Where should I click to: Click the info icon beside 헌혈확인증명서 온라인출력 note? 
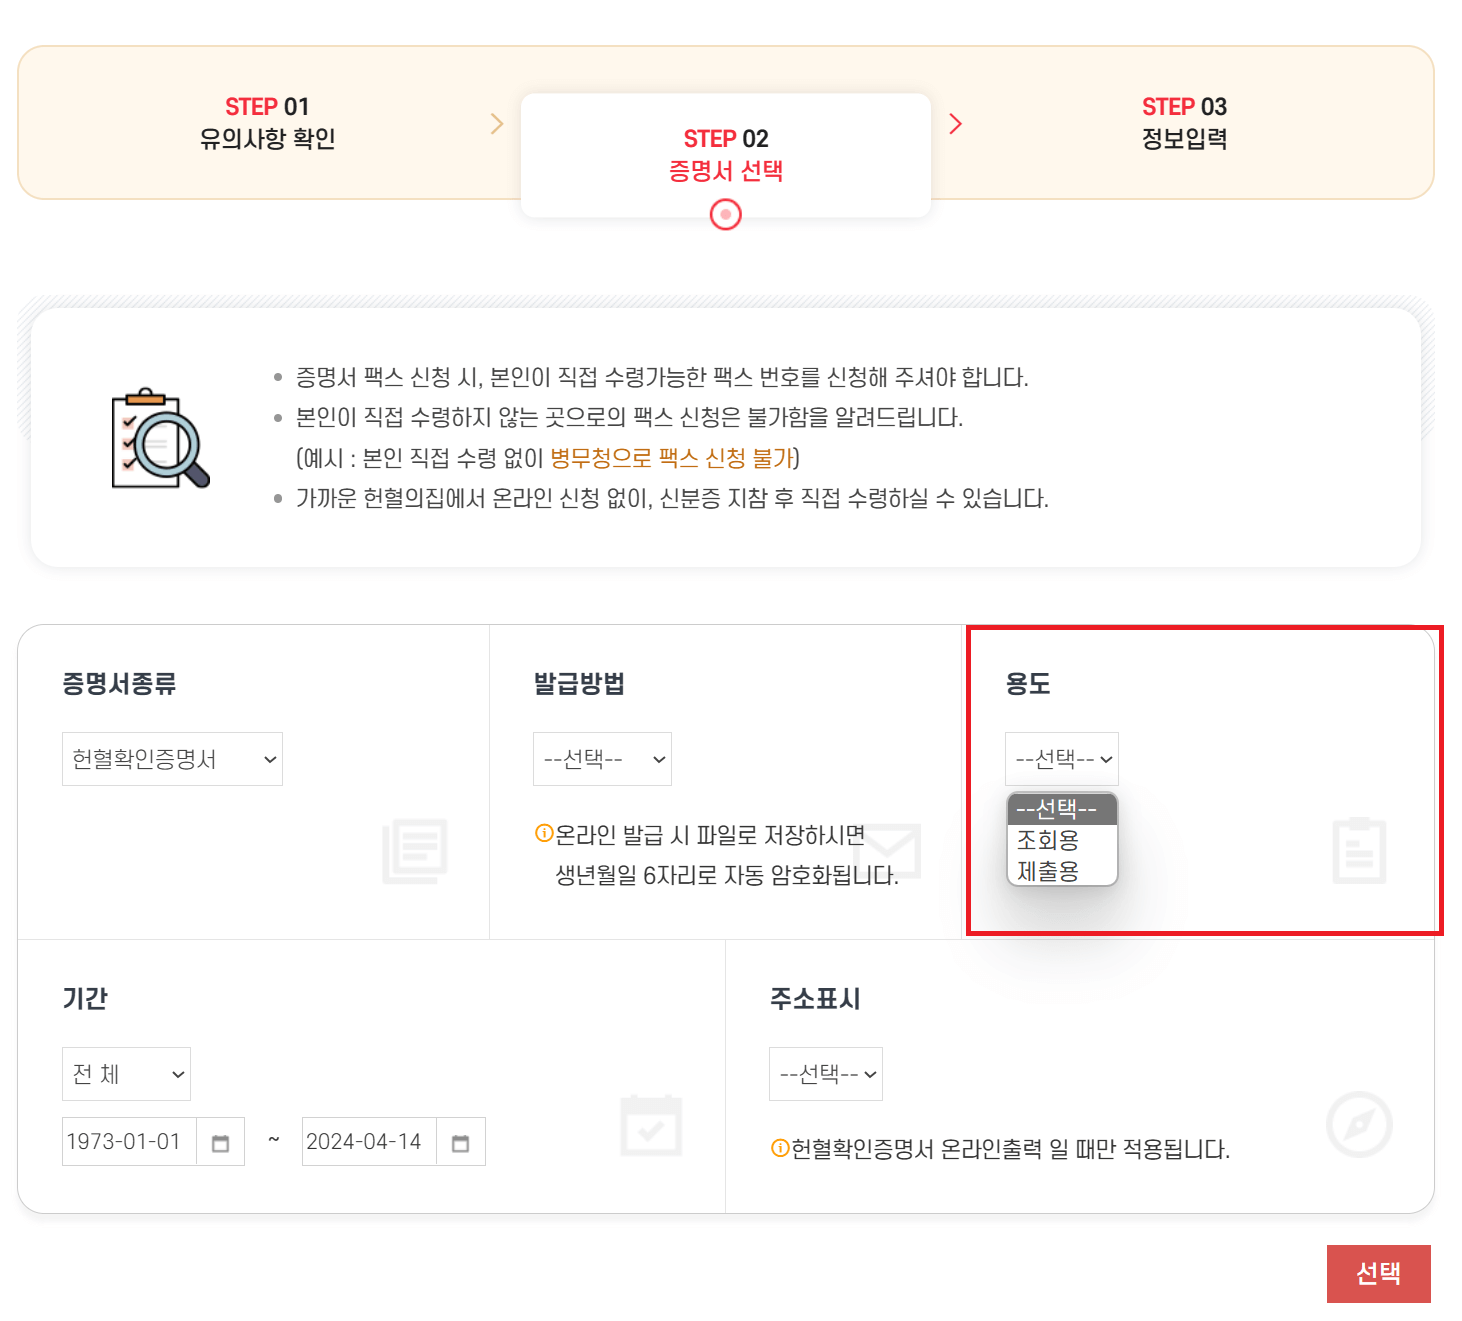pyautogui.click(x=779, y=1148)
